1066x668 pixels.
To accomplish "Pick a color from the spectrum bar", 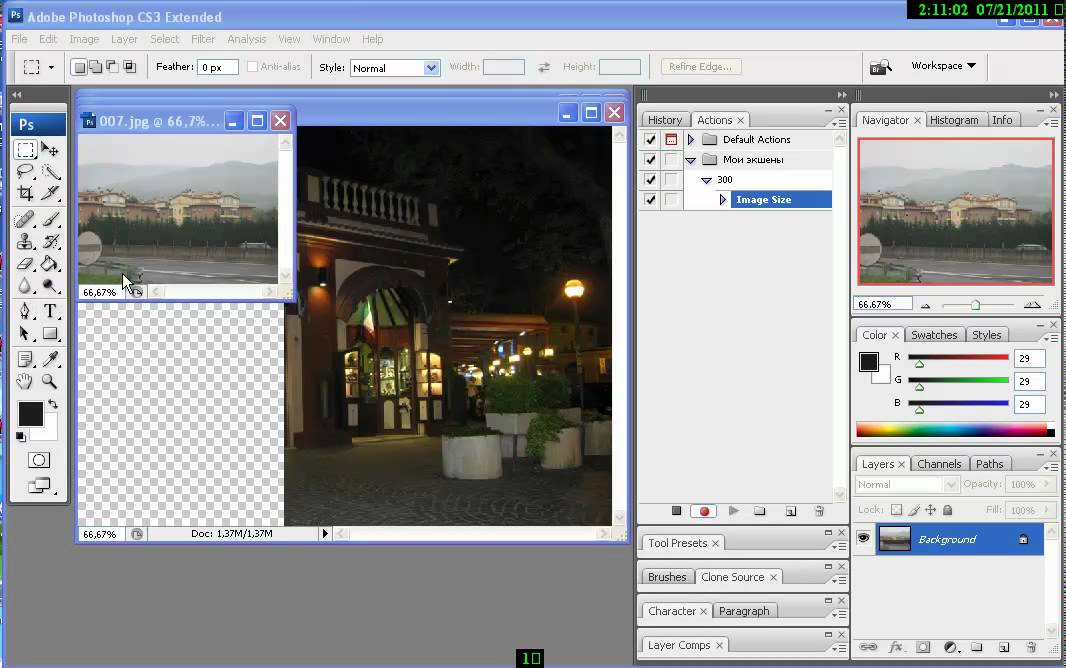I will tap(955, 429).
